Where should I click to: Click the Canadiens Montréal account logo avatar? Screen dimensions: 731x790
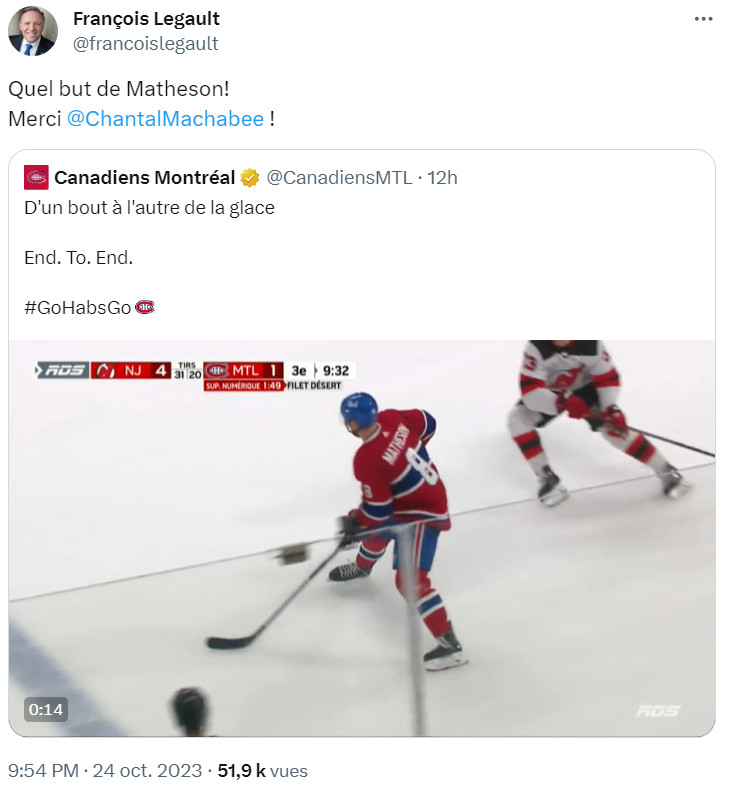tap(37, 178)
